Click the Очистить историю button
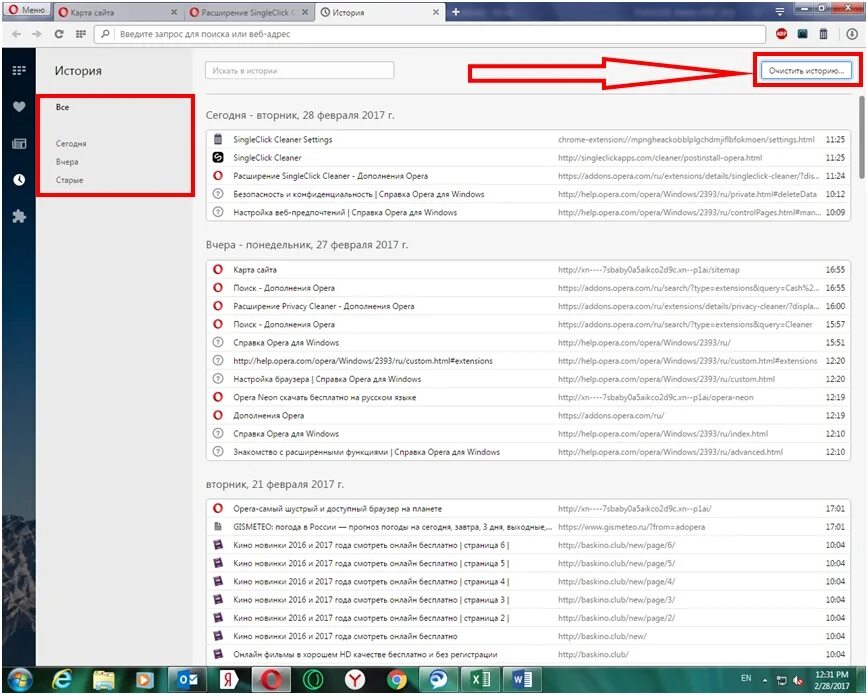This screenshot has height=695, width=868. [807, 70]
